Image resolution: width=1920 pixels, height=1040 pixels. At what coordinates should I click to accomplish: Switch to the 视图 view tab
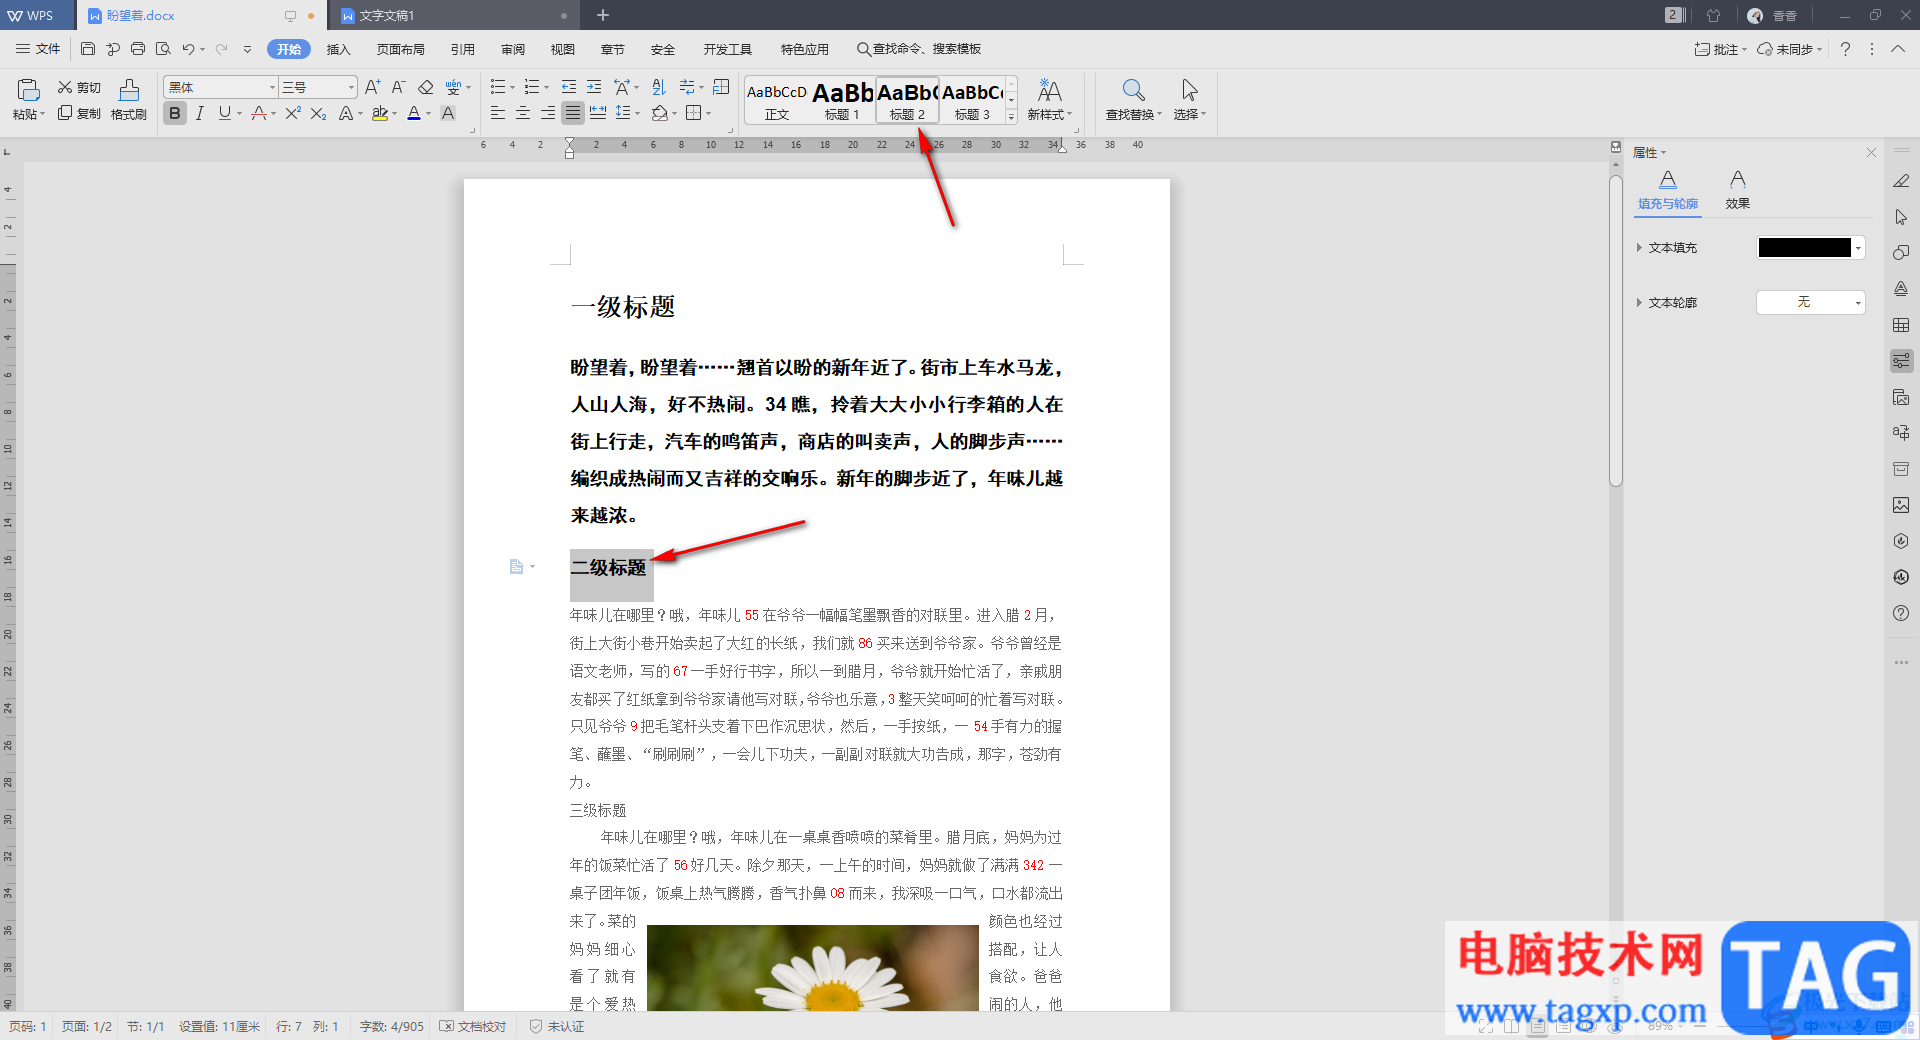(563, 49)
